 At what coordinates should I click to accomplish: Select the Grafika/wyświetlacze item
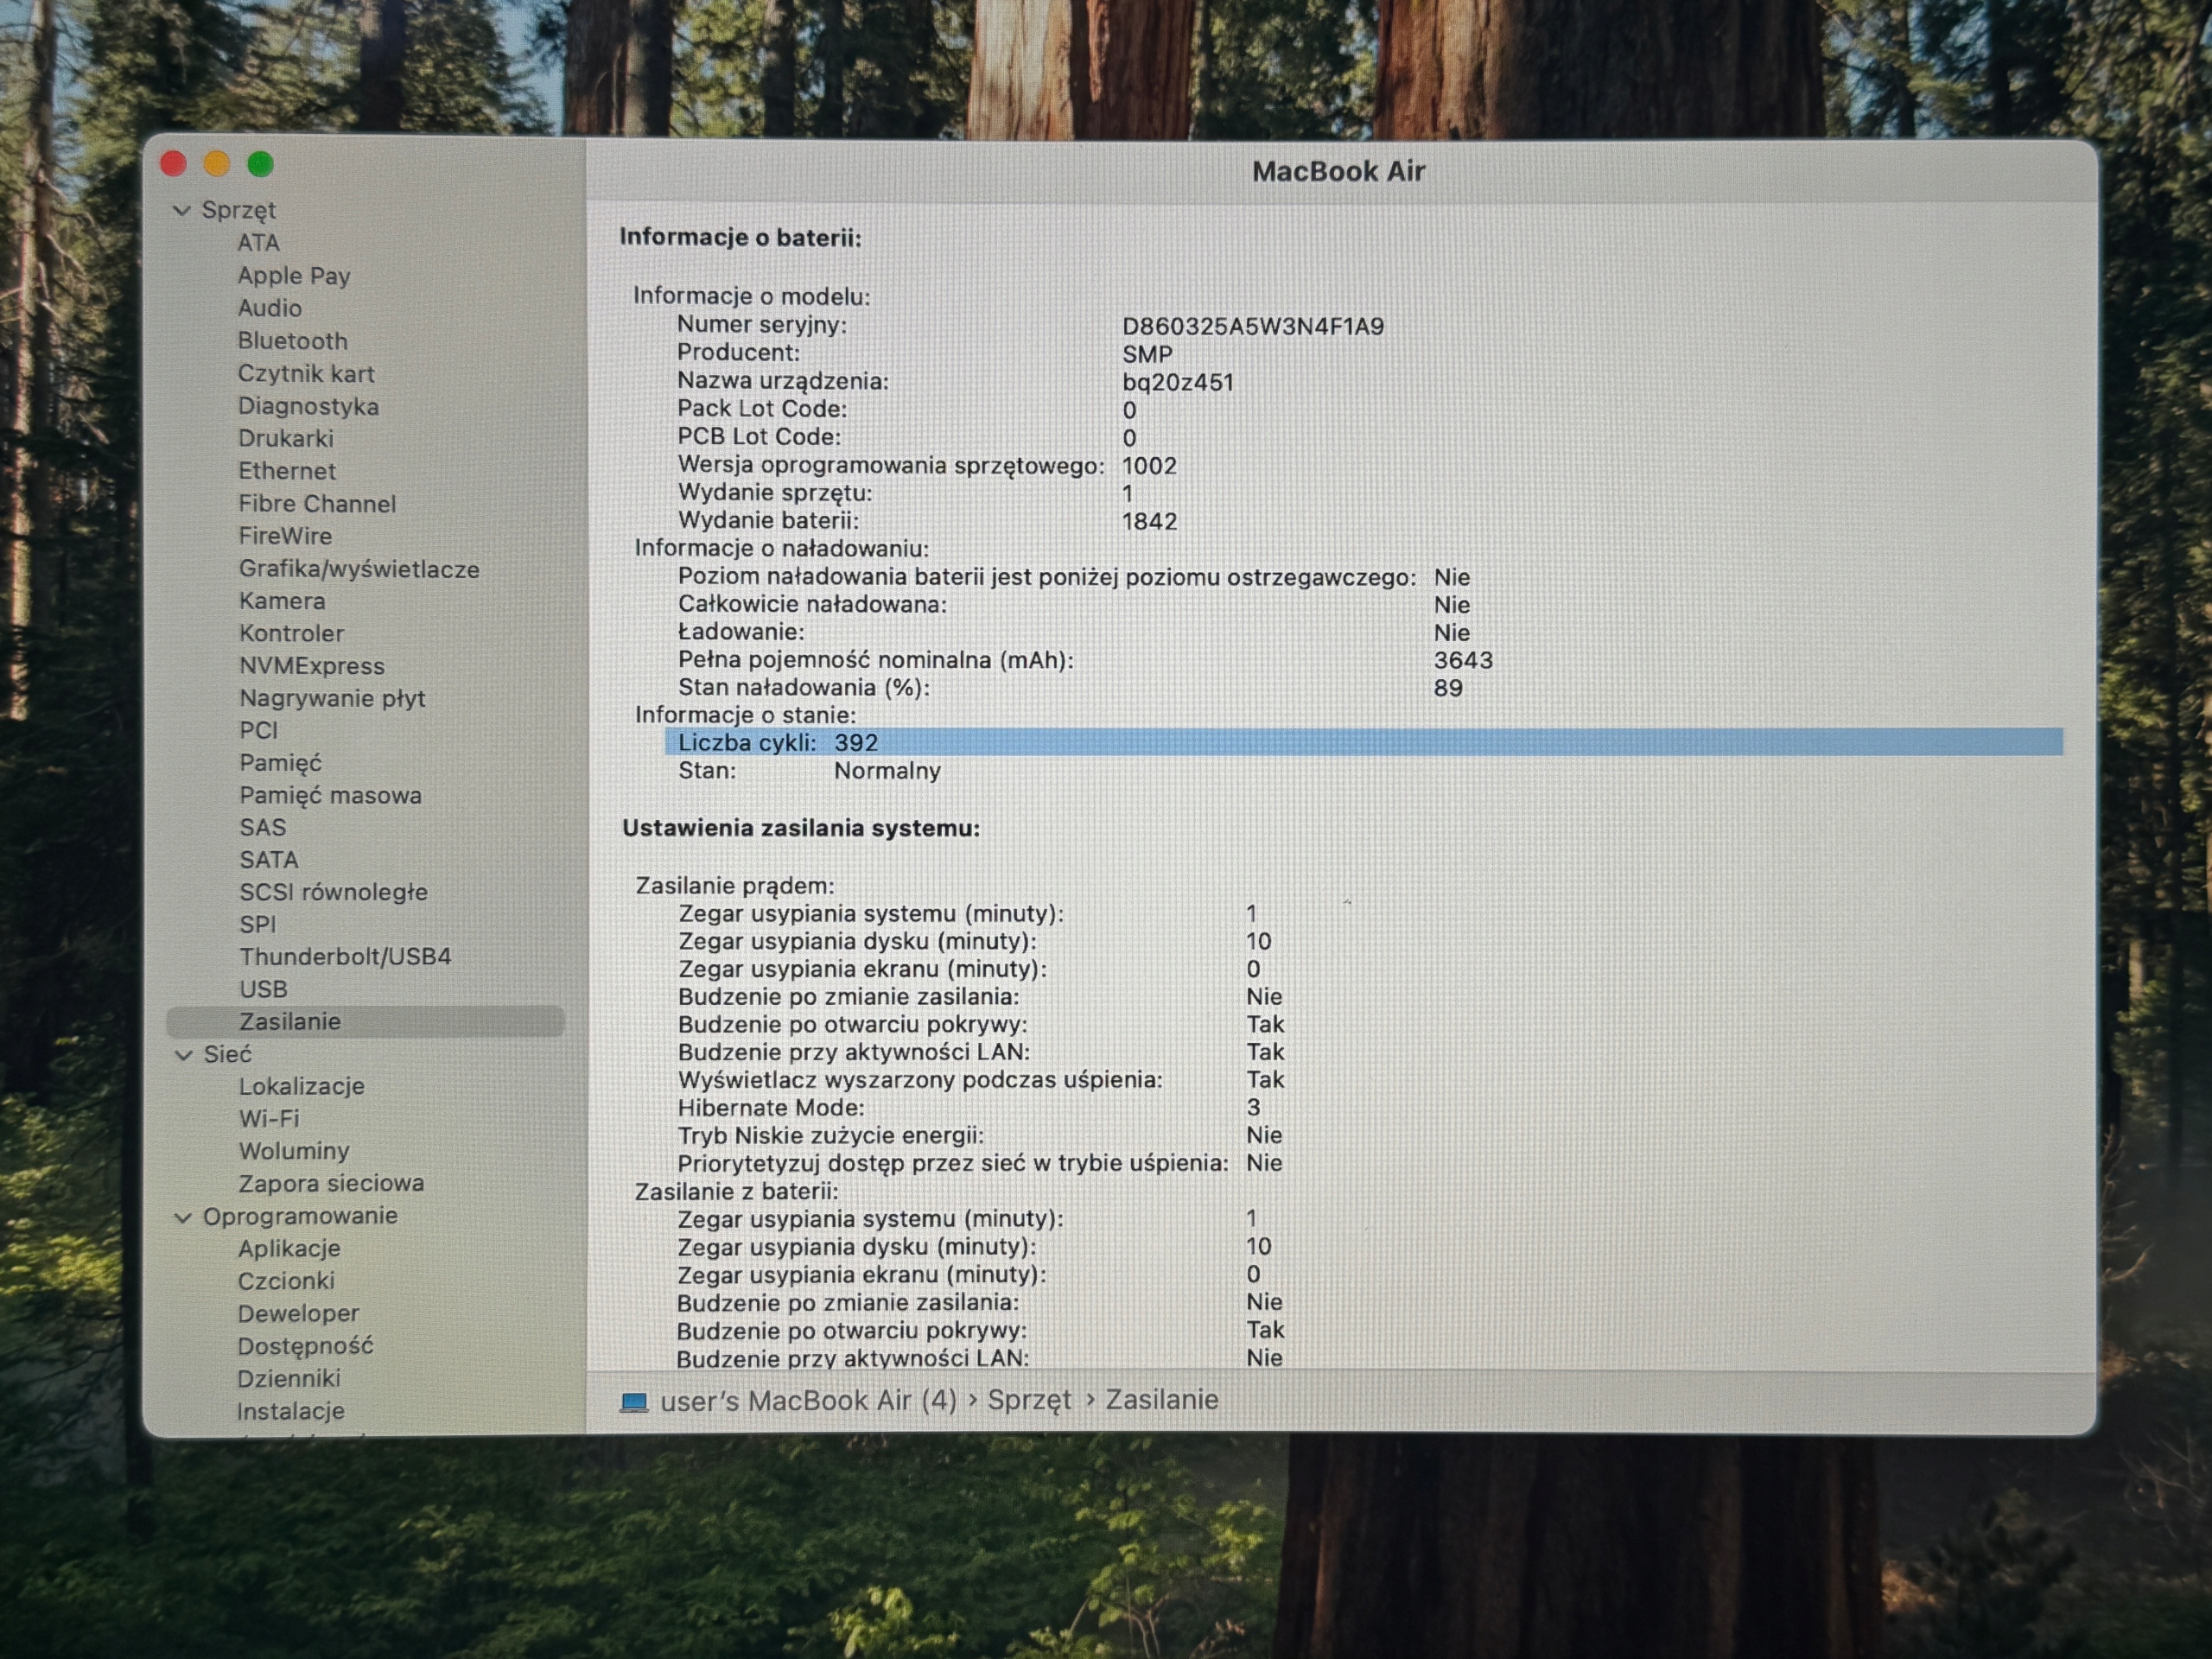tap(359, 569)
